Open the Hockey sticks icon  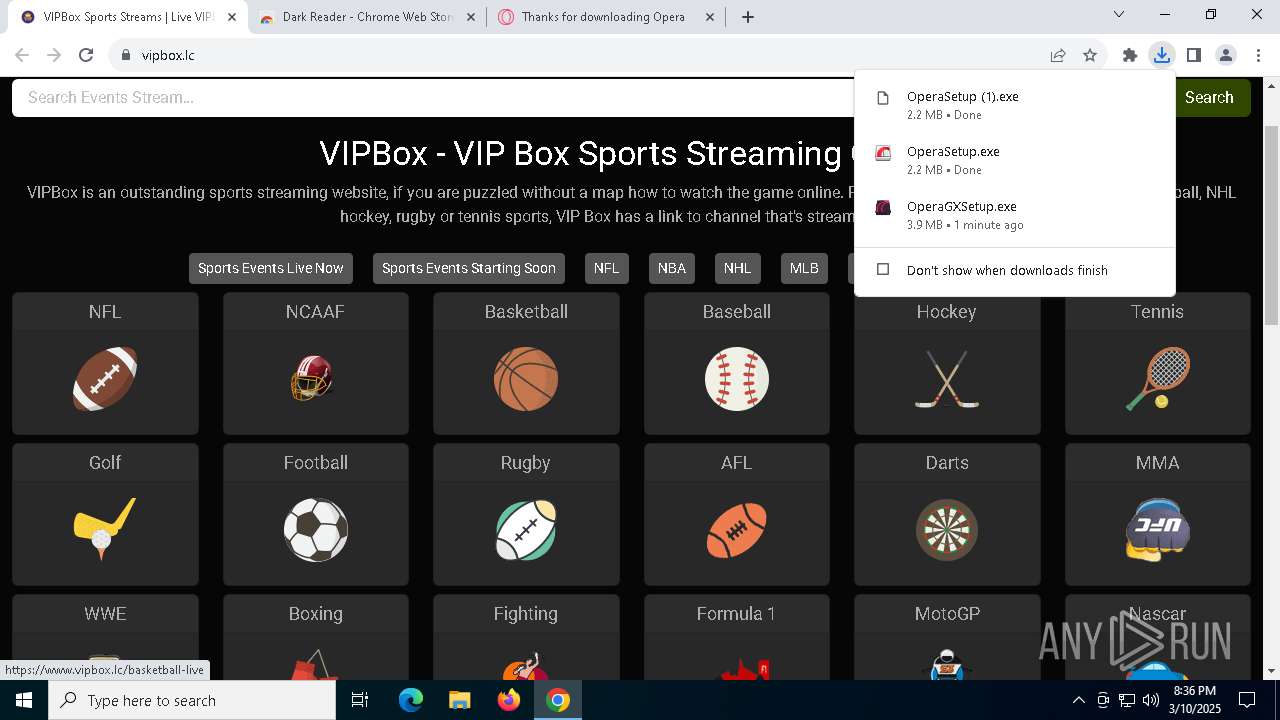947,379
